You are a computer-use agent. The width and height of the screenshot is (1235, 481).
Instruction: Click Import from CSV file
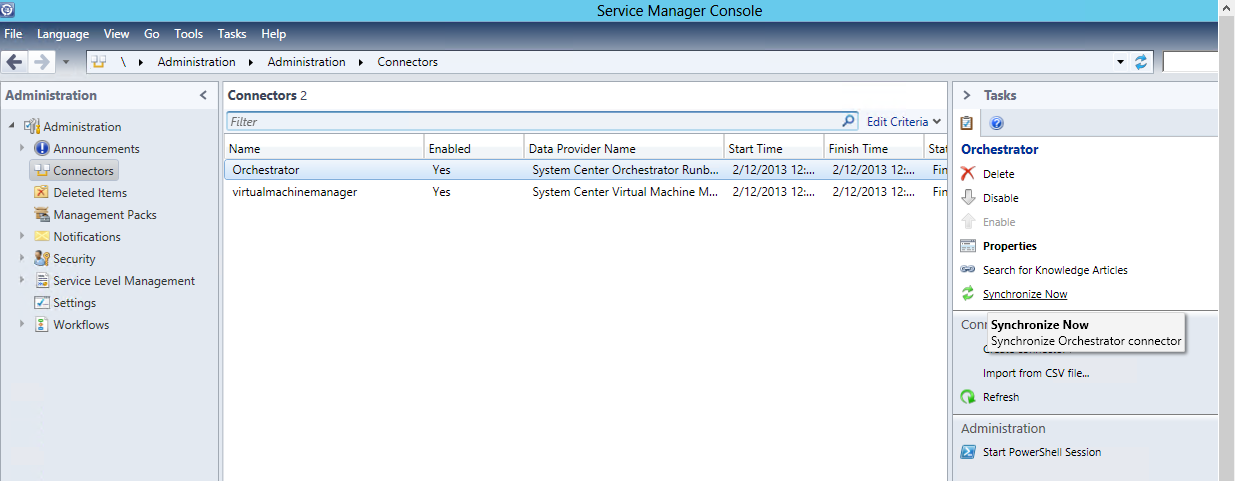tap(1035, 373)
